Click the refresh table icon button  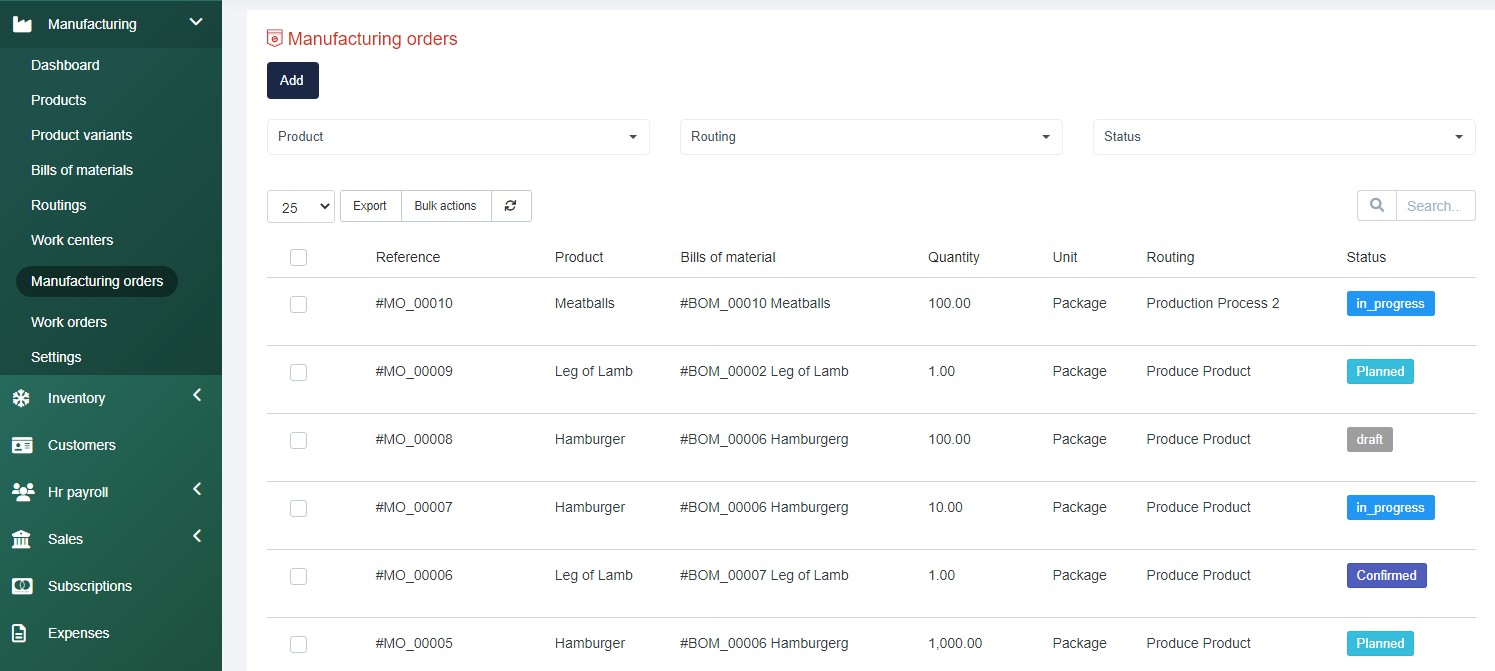pyautogui.click(x=511, y=206)
